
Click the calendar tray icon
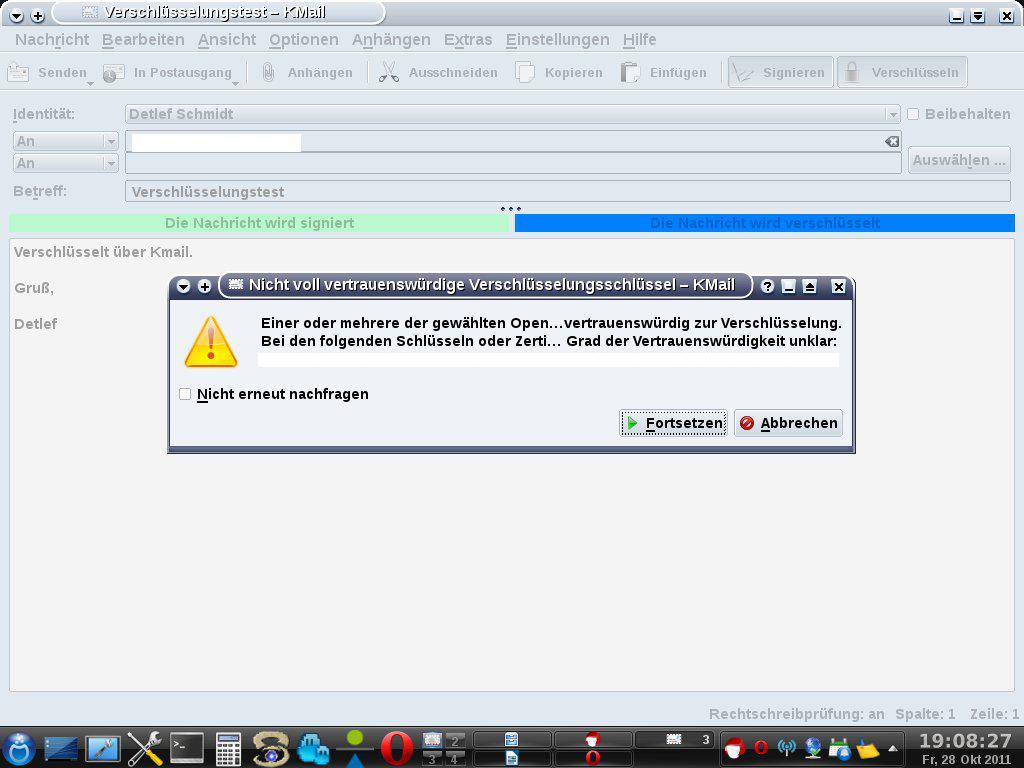(840, 747)
